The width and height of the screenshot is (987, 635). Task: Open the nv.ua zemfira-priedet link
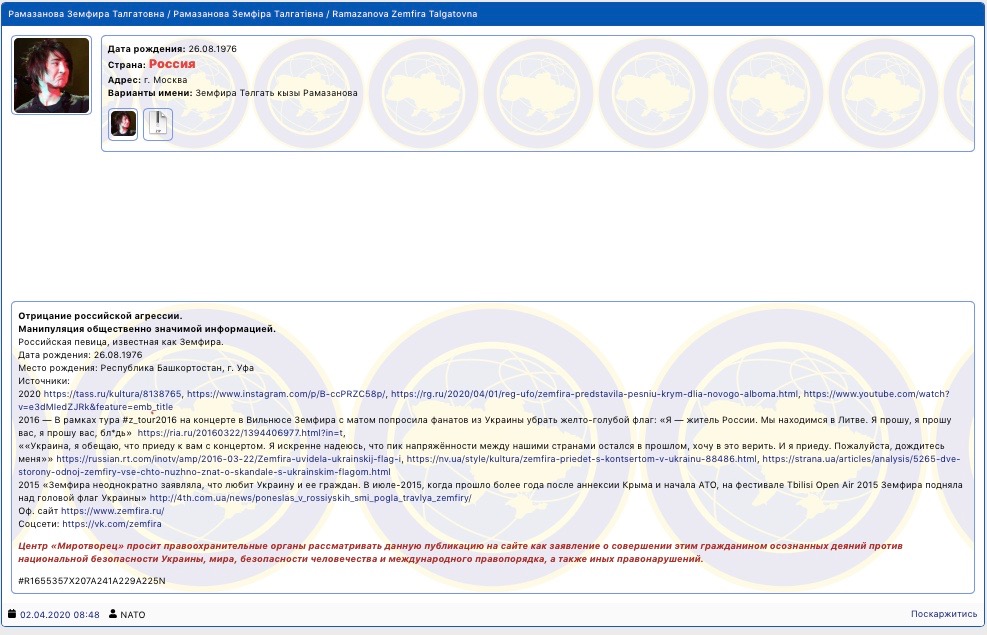coord(582,459)
